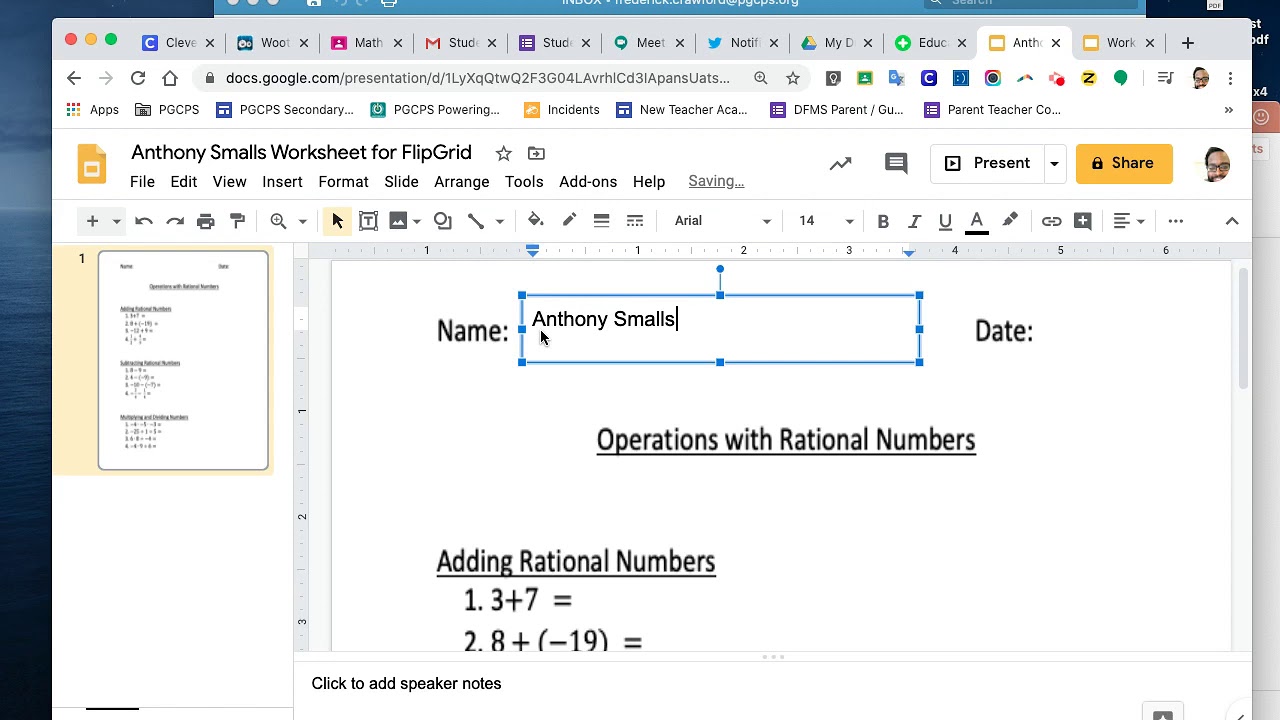Screen dimensions: 1280x720
Task: Click the print icon
Action: pos(206,221)
